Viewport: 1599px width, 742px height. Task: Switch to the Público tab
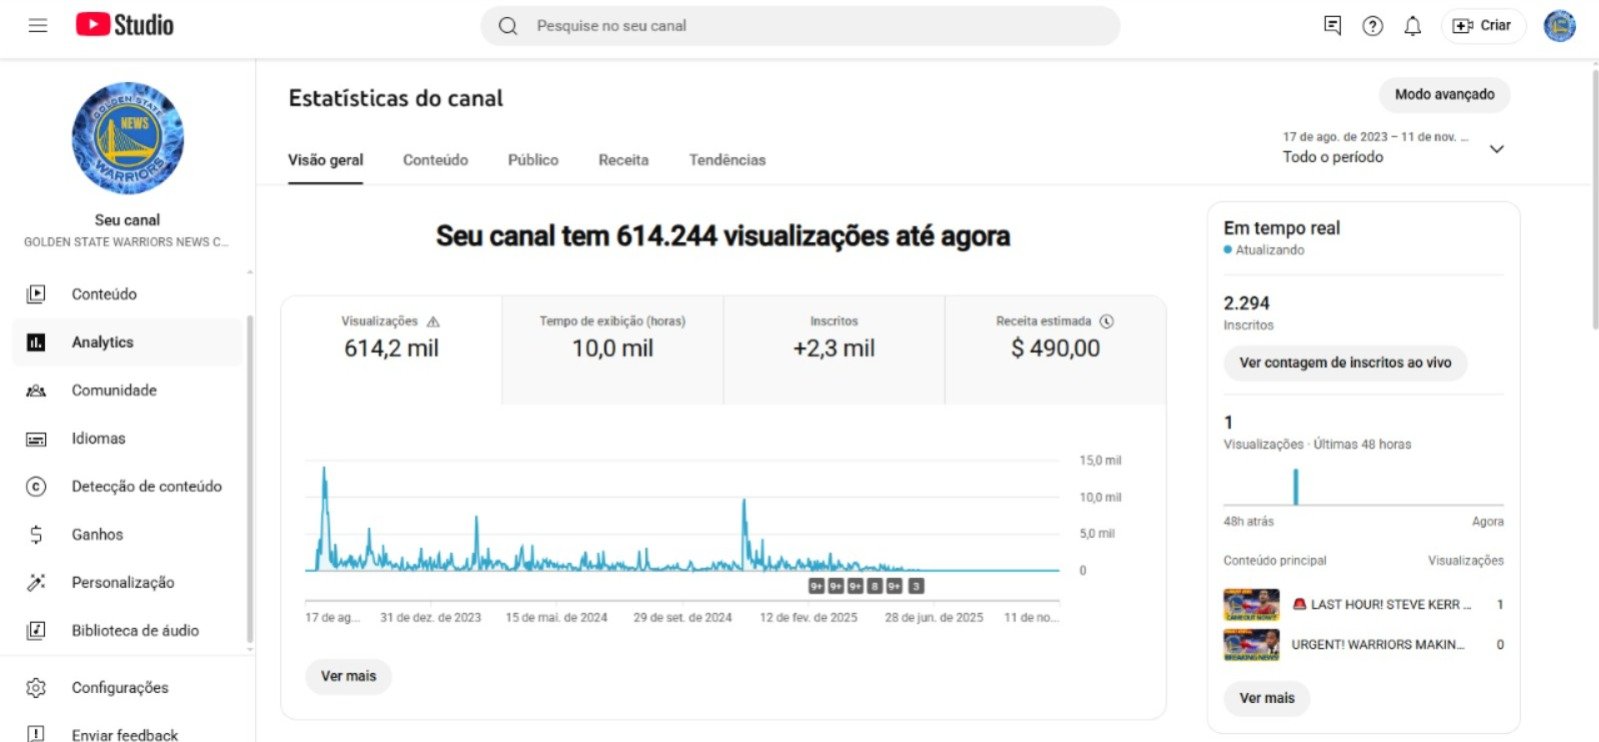click(533, 160)
